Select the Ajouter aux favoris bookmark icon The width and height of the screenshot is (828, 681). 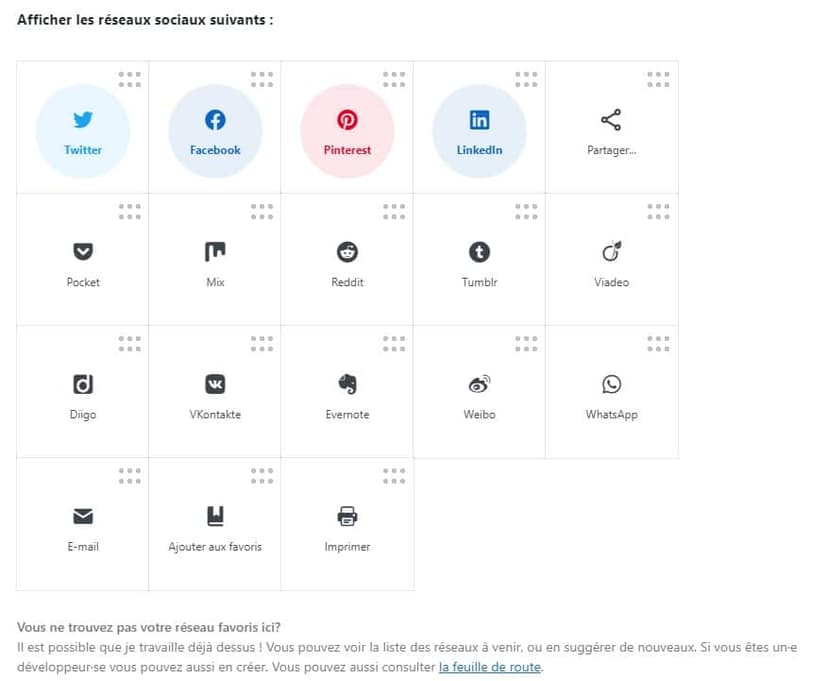tap(215, 516)
